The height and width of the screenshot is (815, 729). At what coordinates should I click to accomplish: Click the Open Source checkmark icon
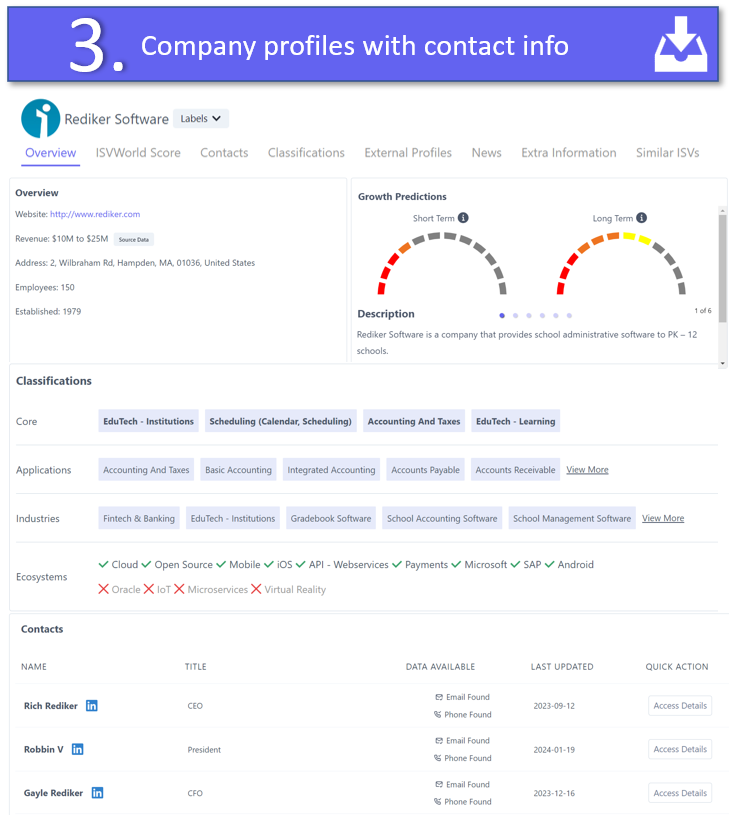pyautogui.click(x=146, y=564)
